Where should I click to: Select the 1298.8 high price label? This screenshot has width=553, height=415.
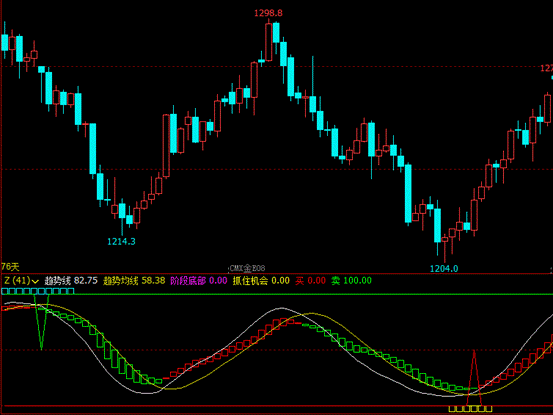click(x=268, y=13)
